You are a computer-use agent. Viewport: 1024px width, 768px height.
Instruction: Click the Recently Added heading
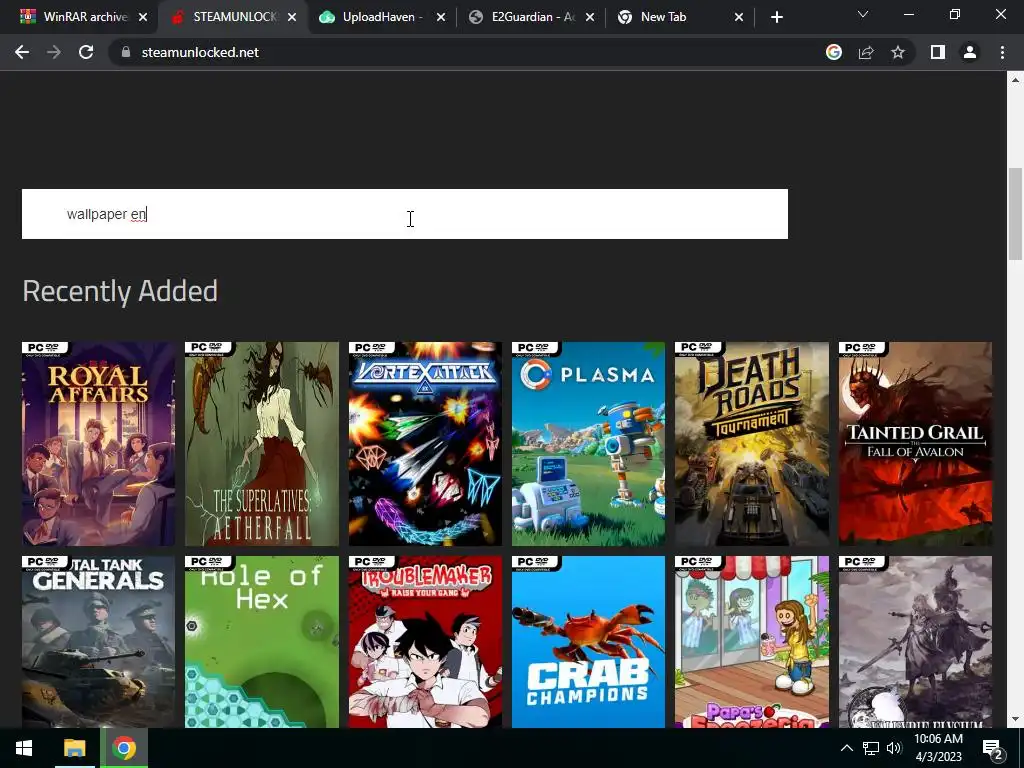[x=120, y=291]
